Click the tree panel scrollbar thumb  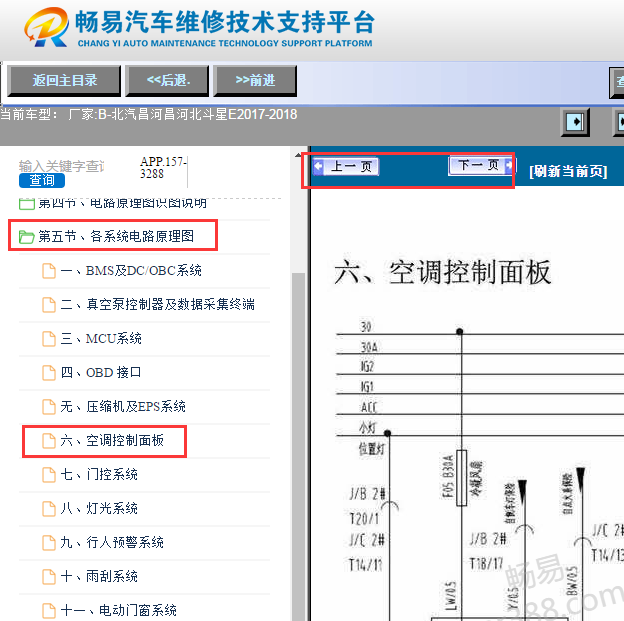(x=298, y=446)
